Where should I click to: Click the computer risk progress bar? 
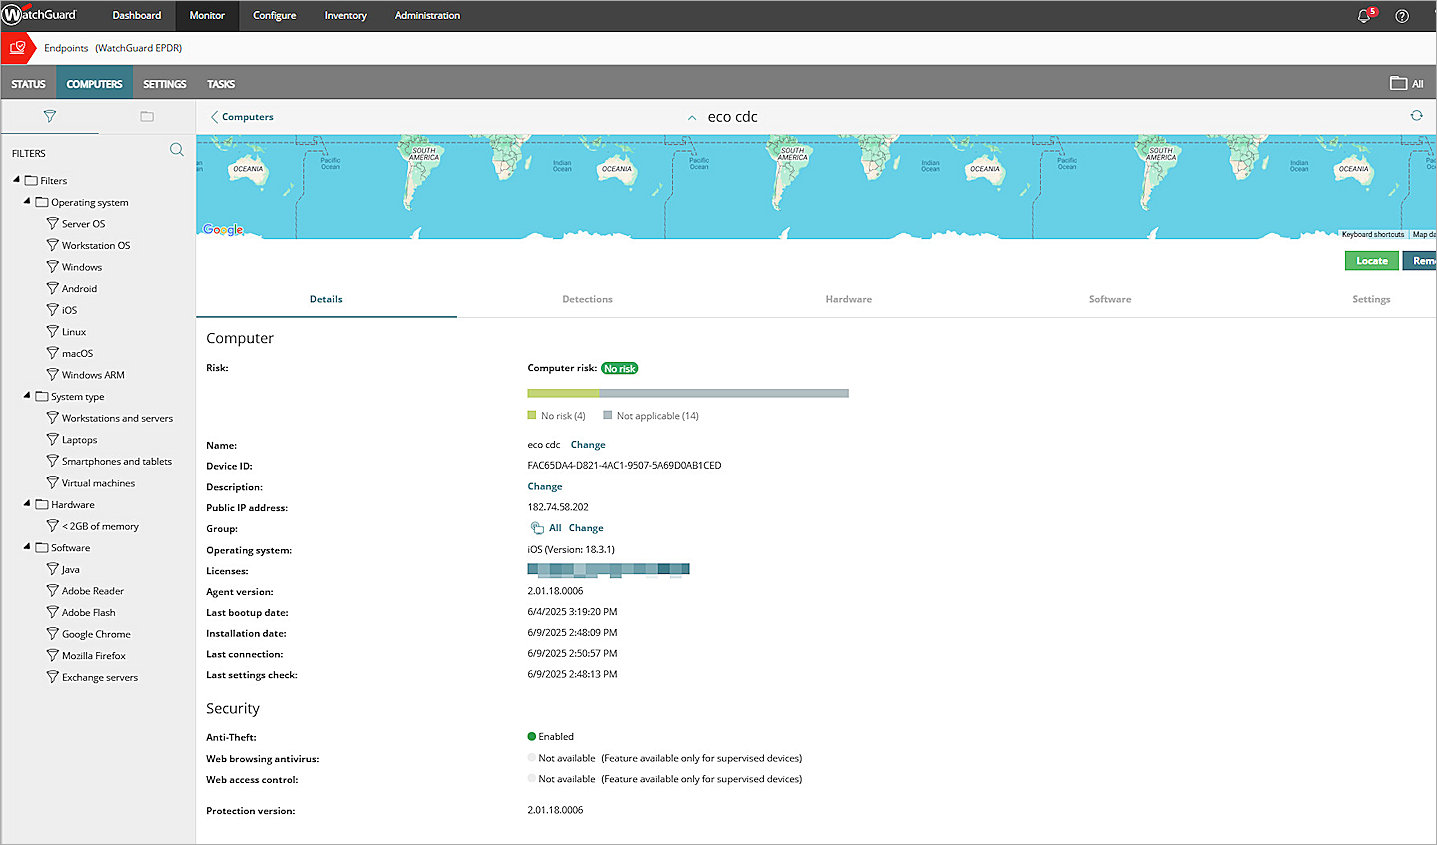688,394
